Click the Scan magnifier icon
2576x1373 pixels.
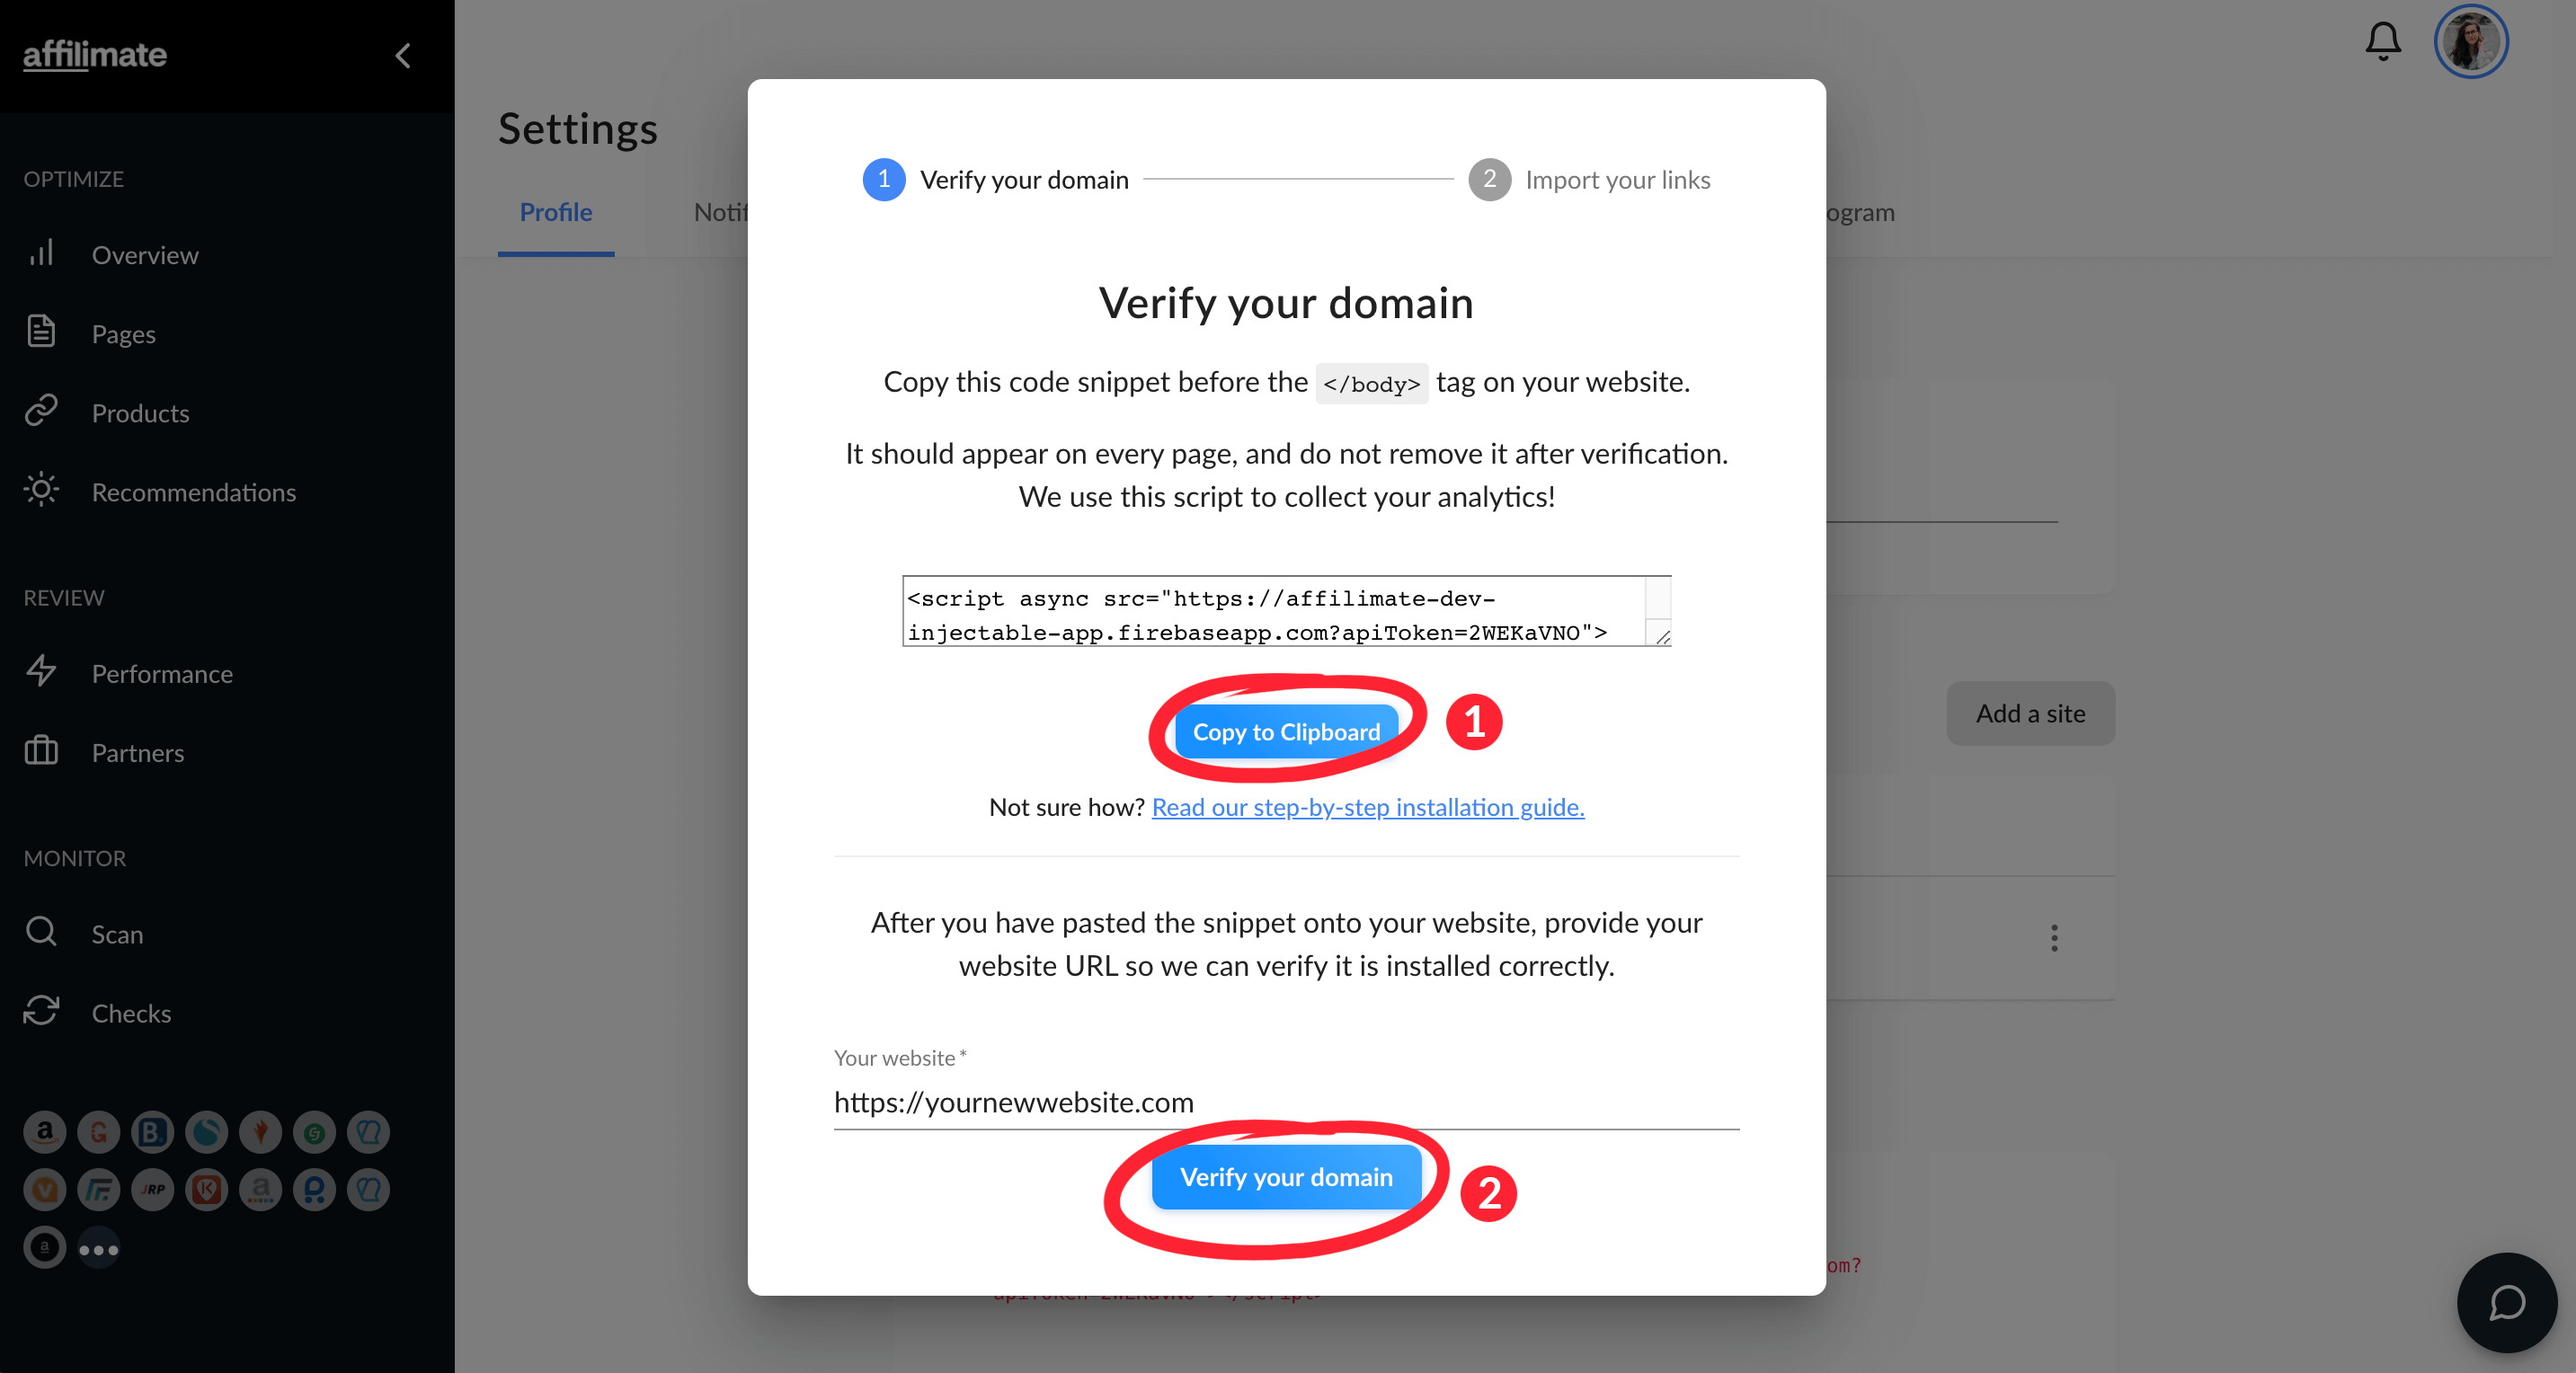tap(41, 932)
